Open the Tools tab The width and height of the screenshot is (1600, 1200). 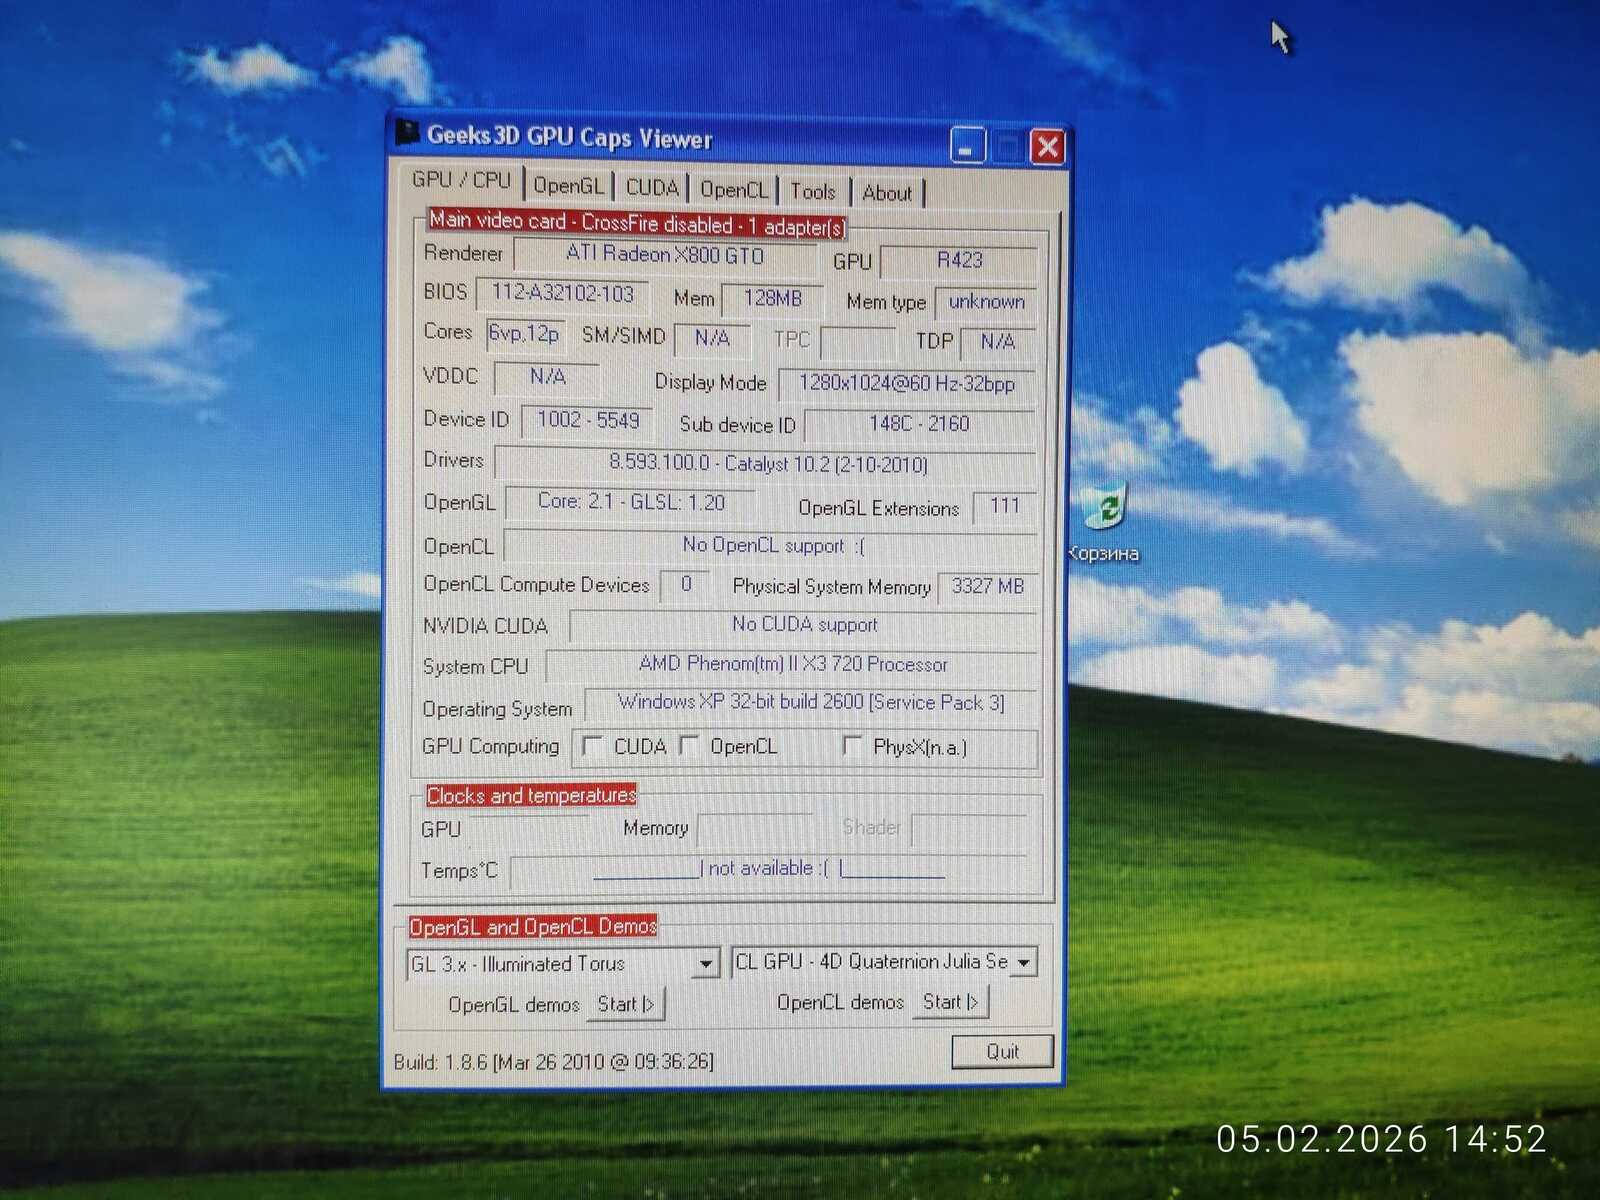tap(812, 191)
